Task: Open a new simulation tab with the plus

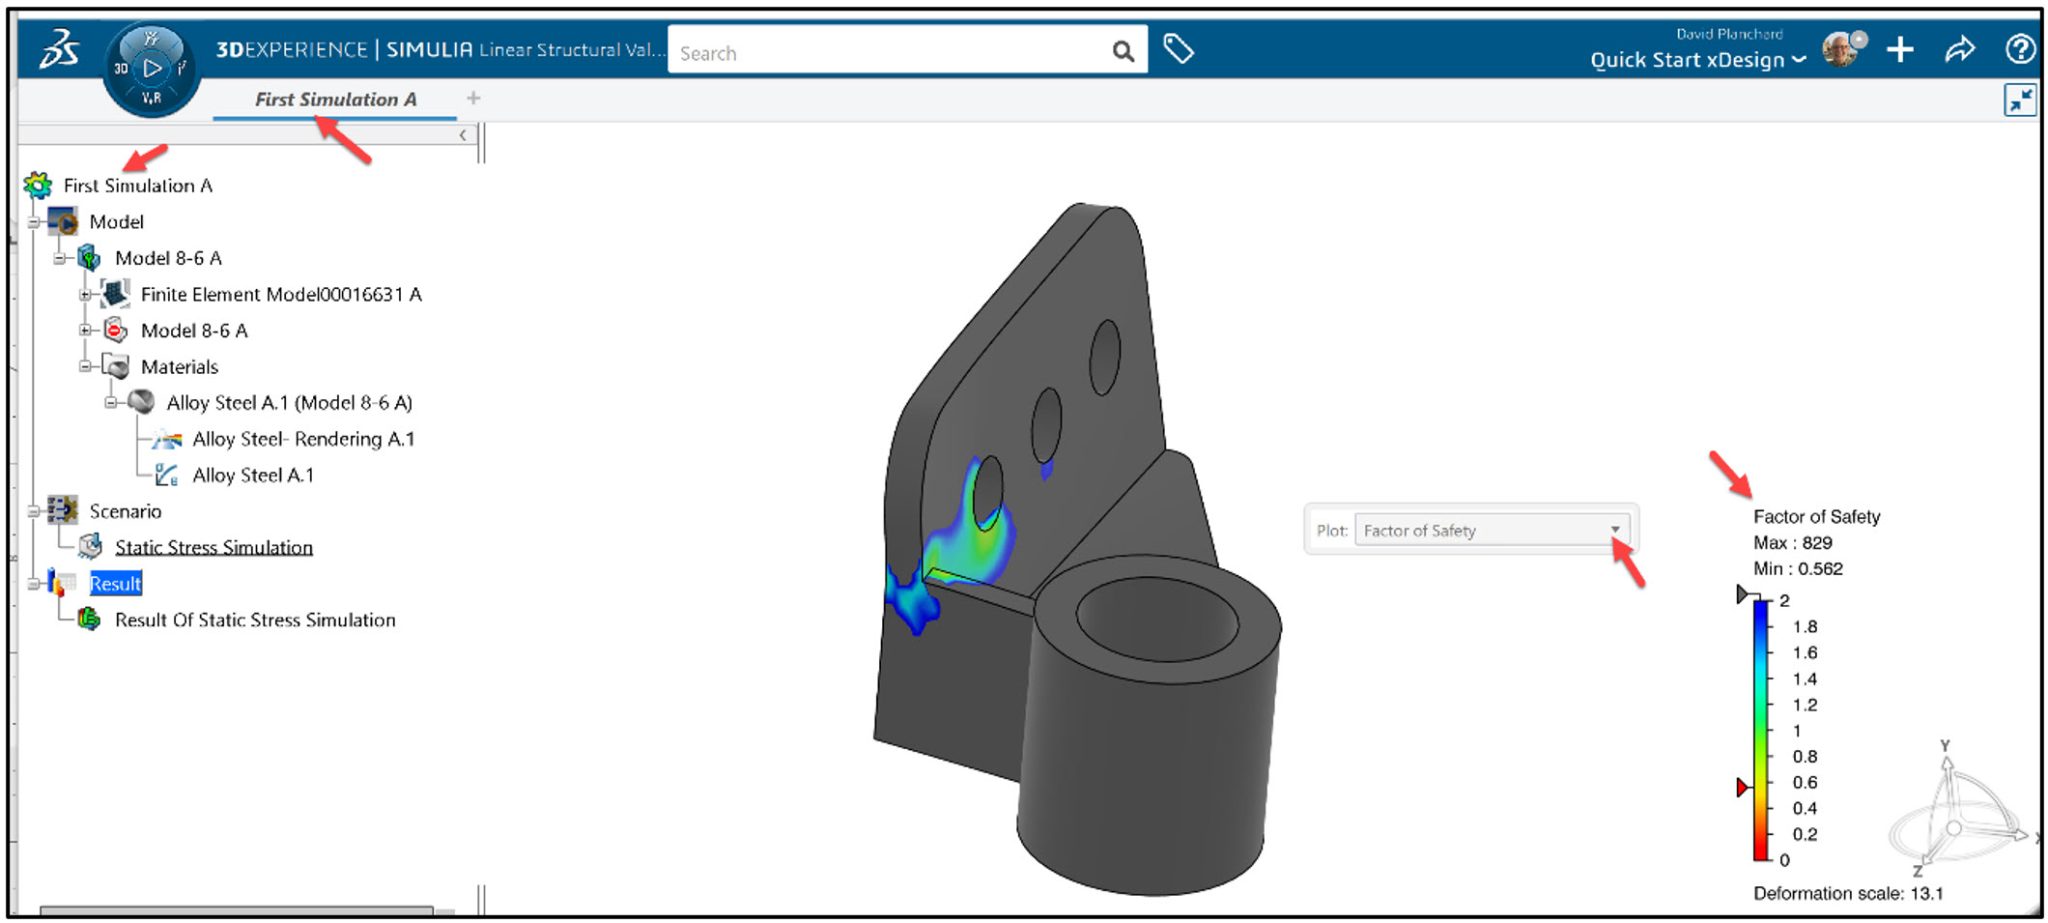Action: 473,98
